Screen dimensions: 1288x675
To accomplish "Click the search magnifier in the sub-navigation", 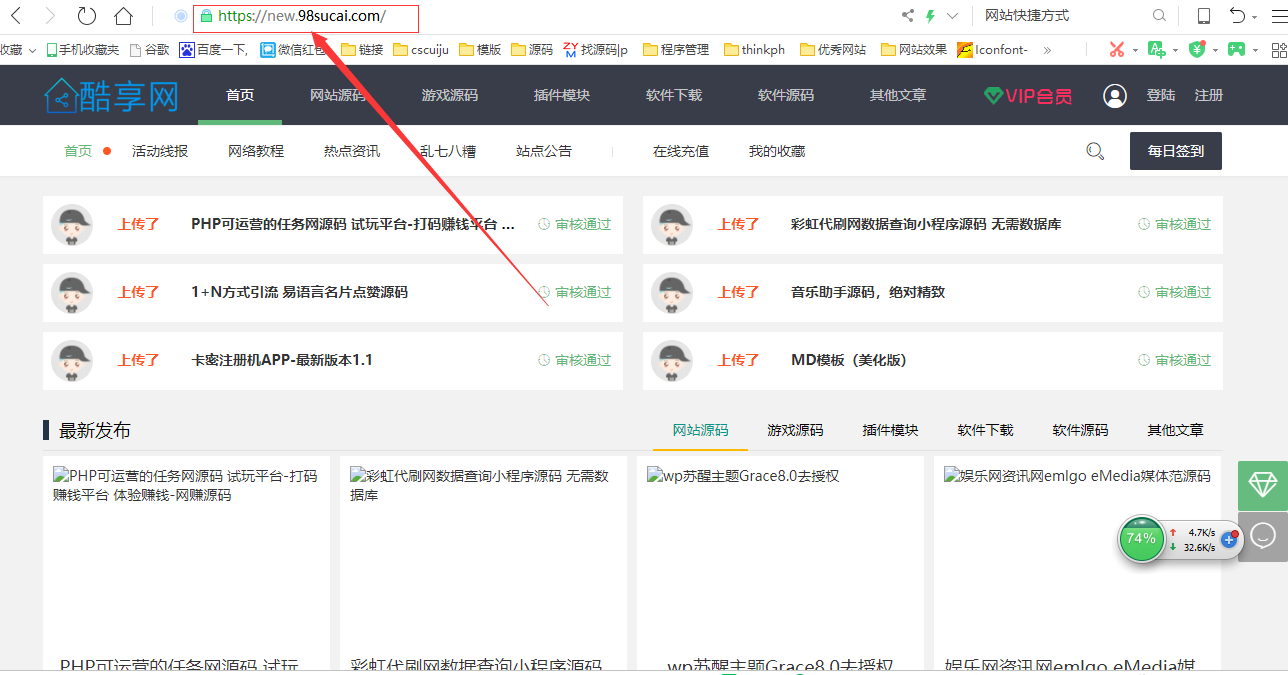I will (x=1094, y=150).
